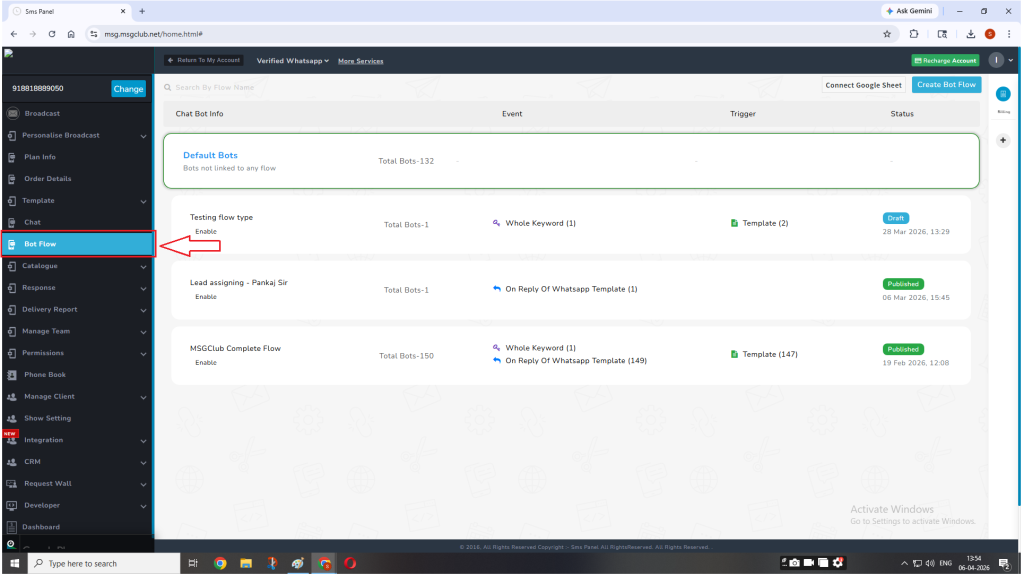1024x576 pixels.
Task: Click the Connect Google Sheet button
Action: pyautogui.click(x=863, y=85)
